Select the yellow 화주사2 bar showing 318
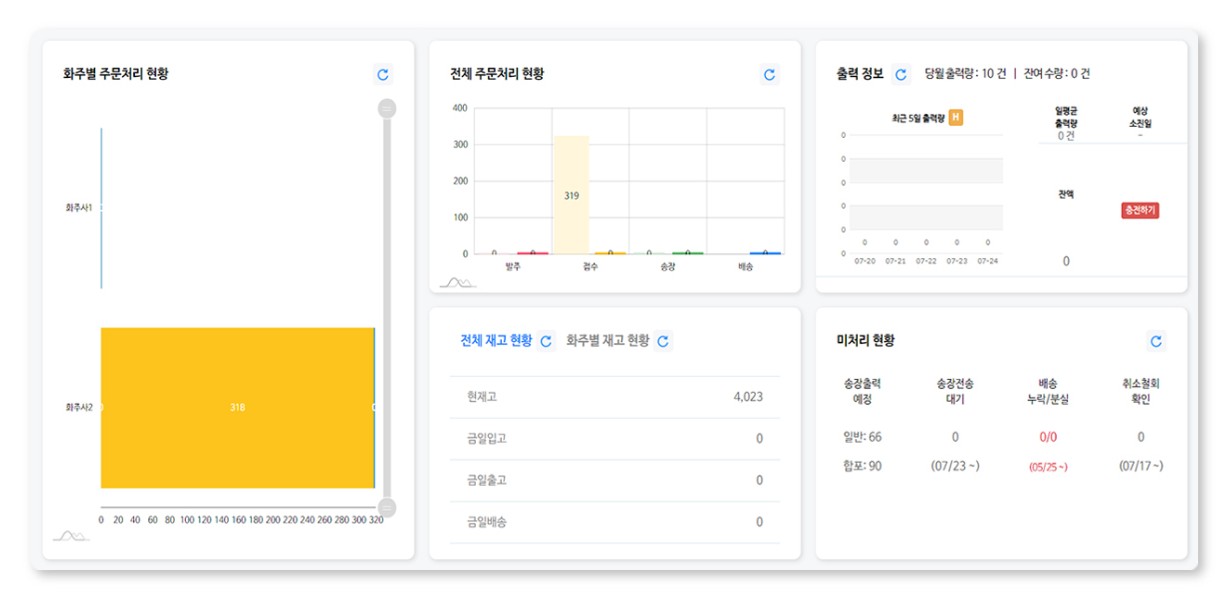Screen dimensions: 1227x612 tap(237, 408)
